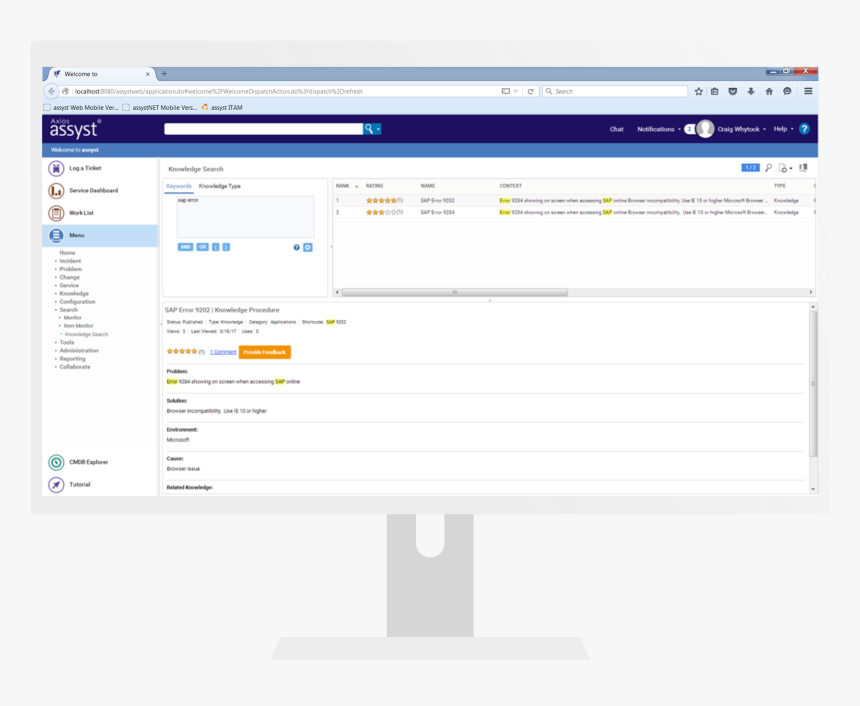The width and height of the screenshot is (860, 706).
Task: Click the browser back arrow
Action: (x=52, y=92)
